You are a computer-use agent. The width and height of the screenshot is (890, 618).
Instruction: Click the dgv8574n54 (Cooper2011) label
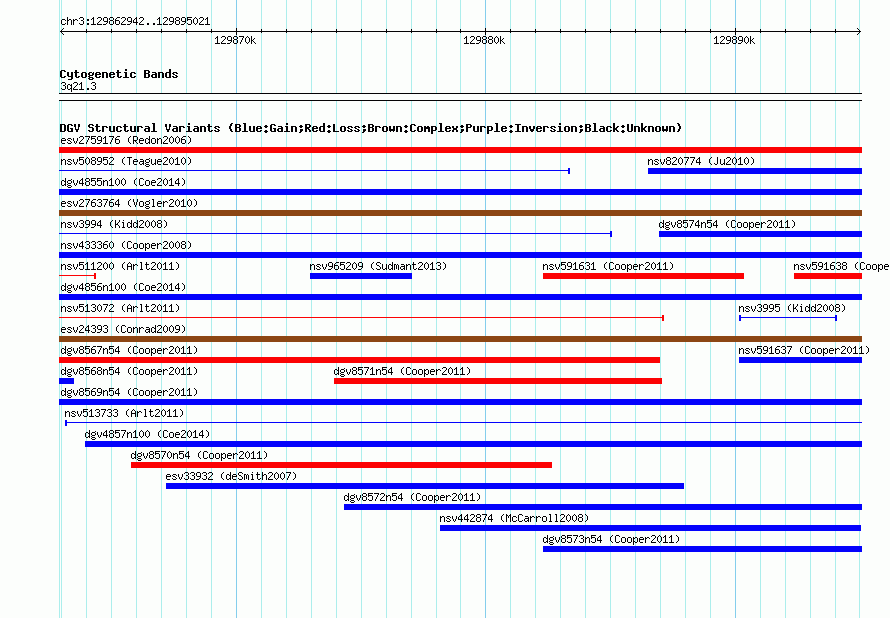pos(727,224)
